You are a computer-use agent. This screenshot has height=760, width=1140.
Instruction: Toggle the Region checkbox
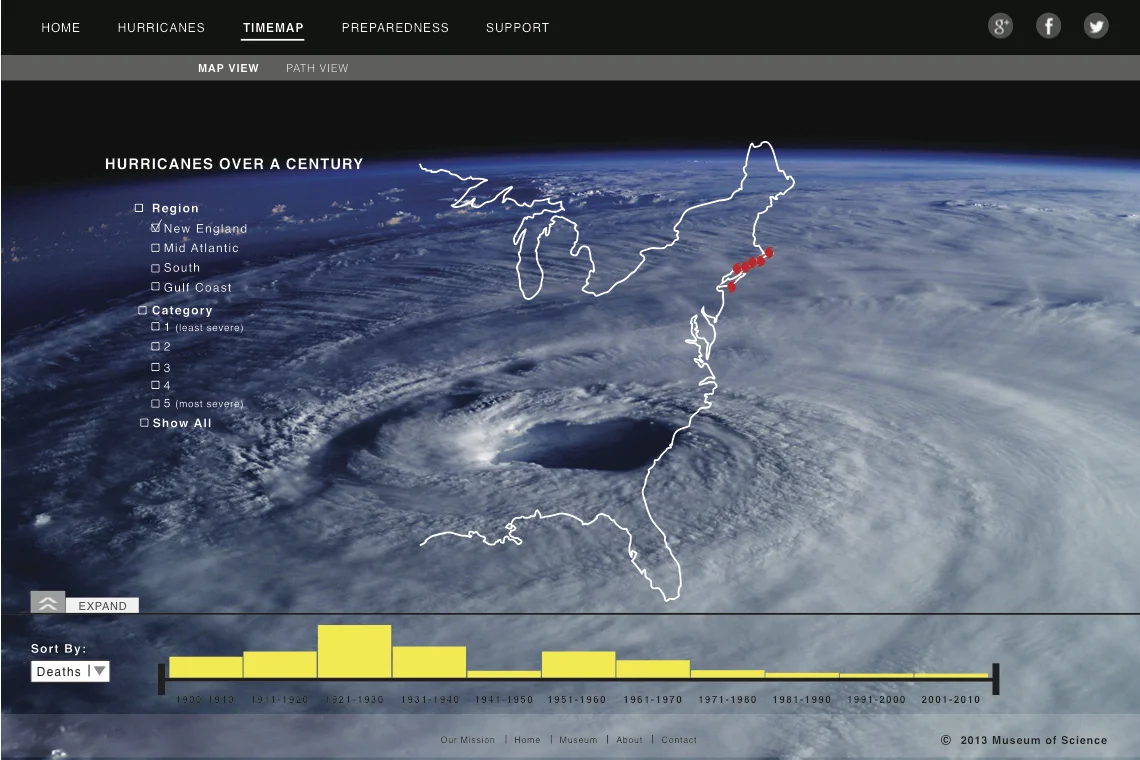coord(139,208)
